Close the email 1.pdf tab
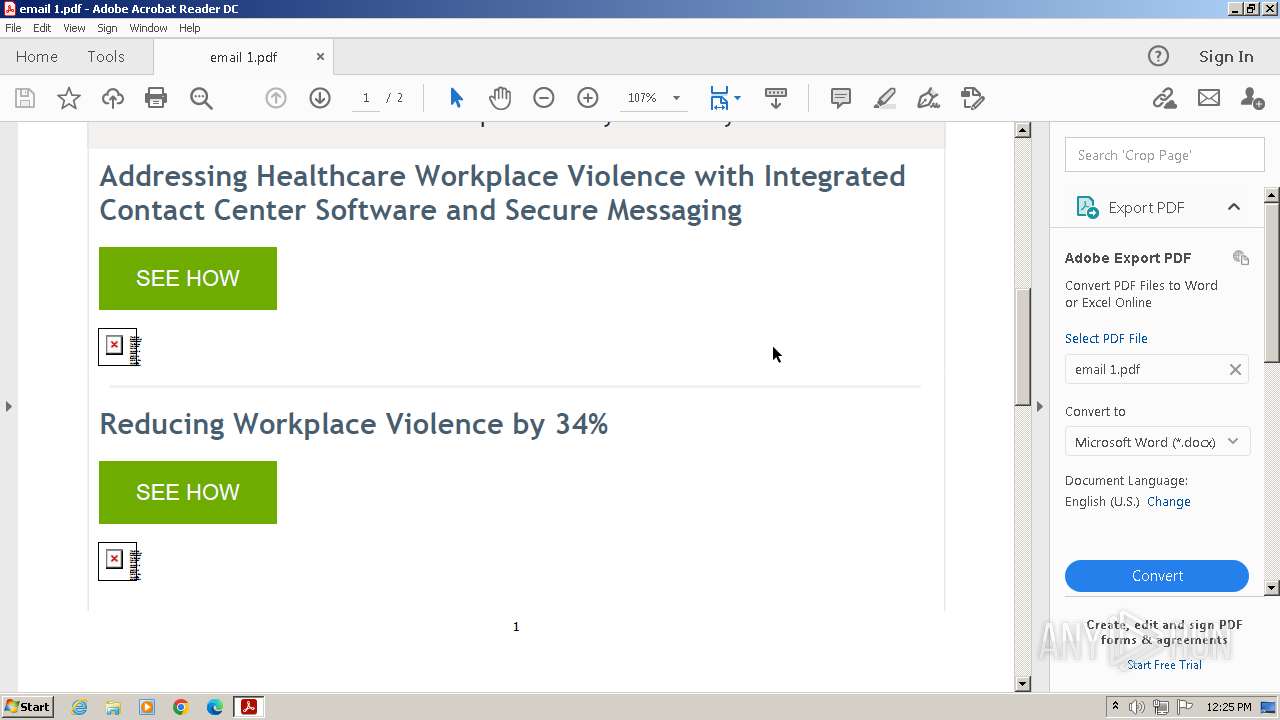Viewport: 1280px width, 720px height. pos(320,57)
